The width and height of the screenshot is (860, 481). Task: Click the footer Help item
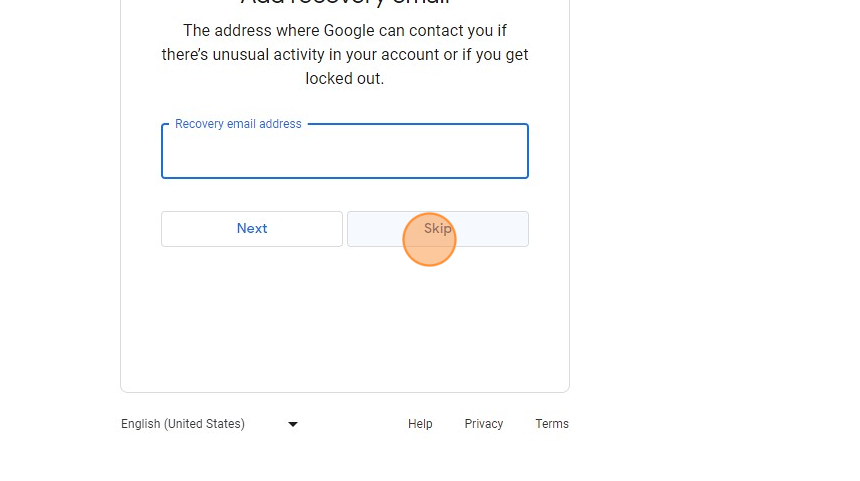420,424
